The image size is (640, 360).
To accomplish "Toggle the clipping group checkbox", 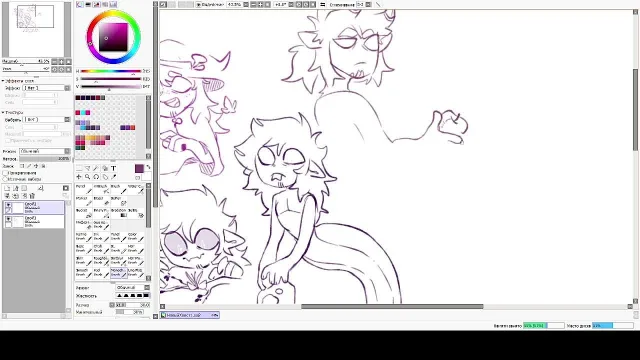I will click(x=6, y=173).
